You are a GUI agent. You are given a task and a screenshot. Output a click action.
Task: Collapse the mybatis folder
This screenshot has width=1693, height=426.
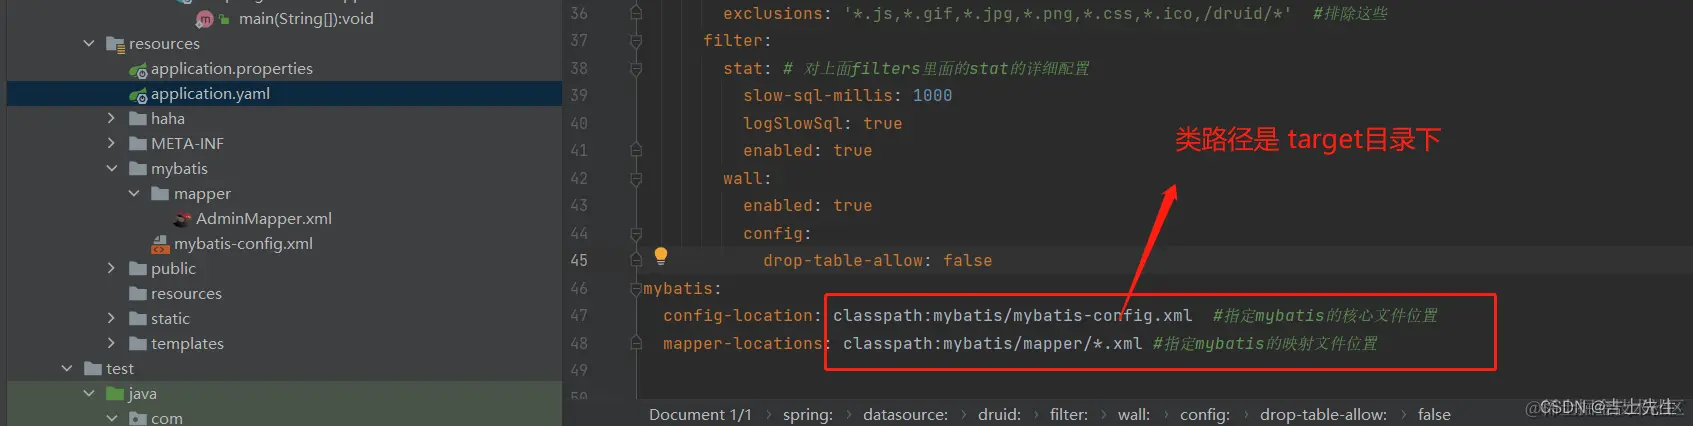(111, 169)
